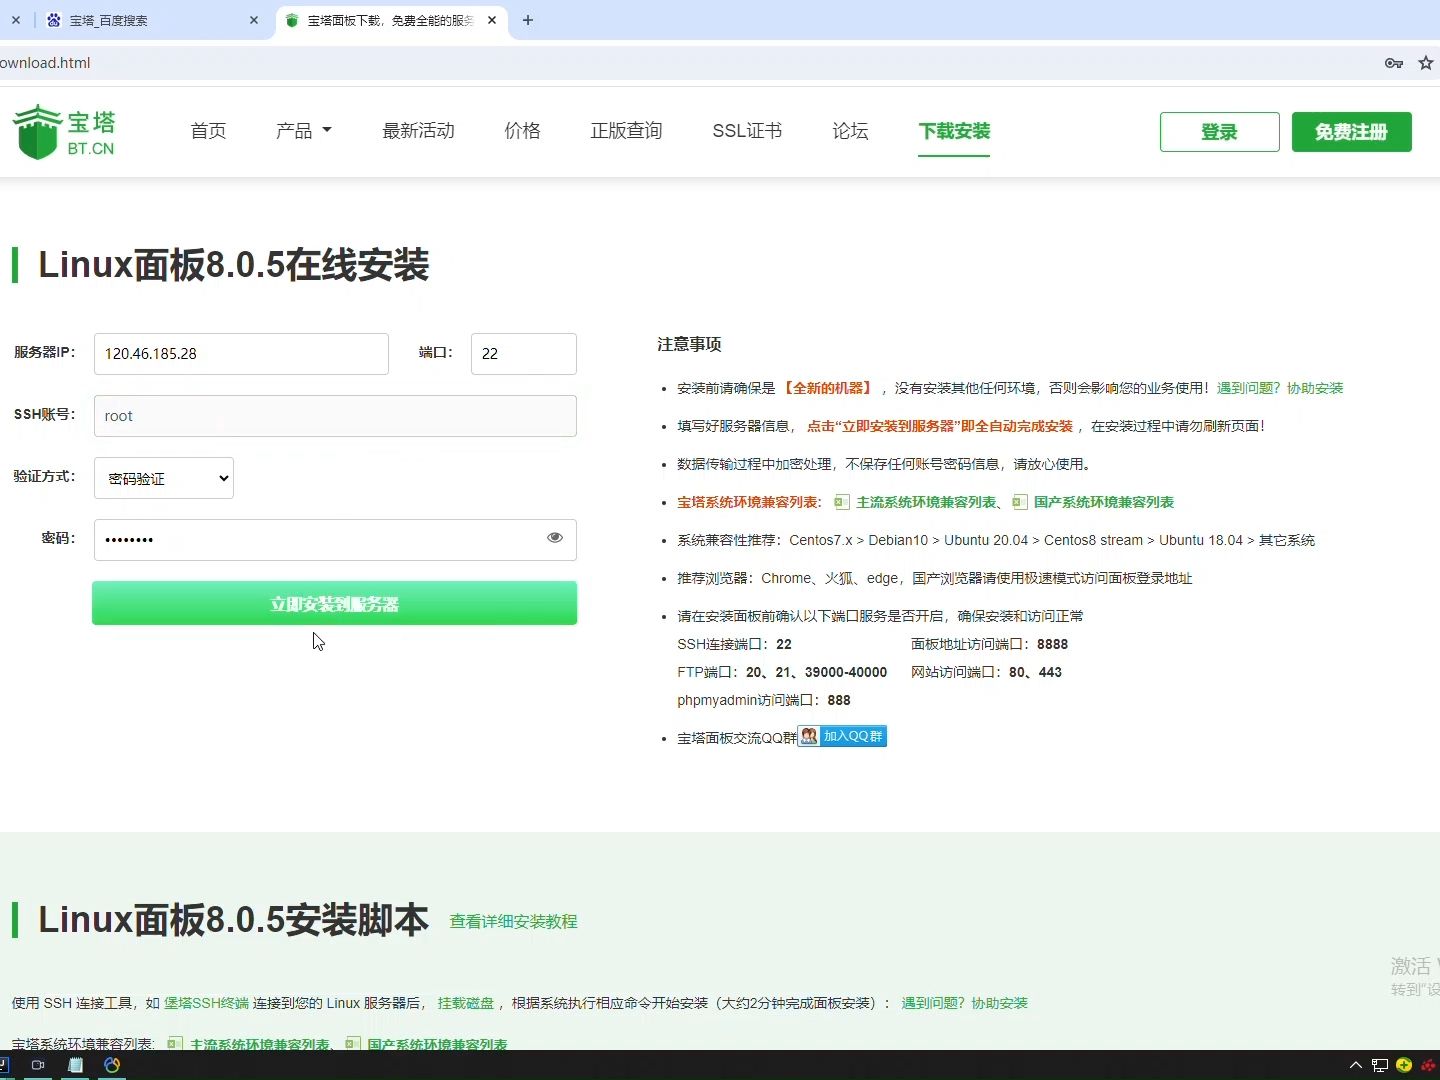Screen dimensions: 1440x1080
Task: Open network status tray icon
Action: (1380, 1065)
